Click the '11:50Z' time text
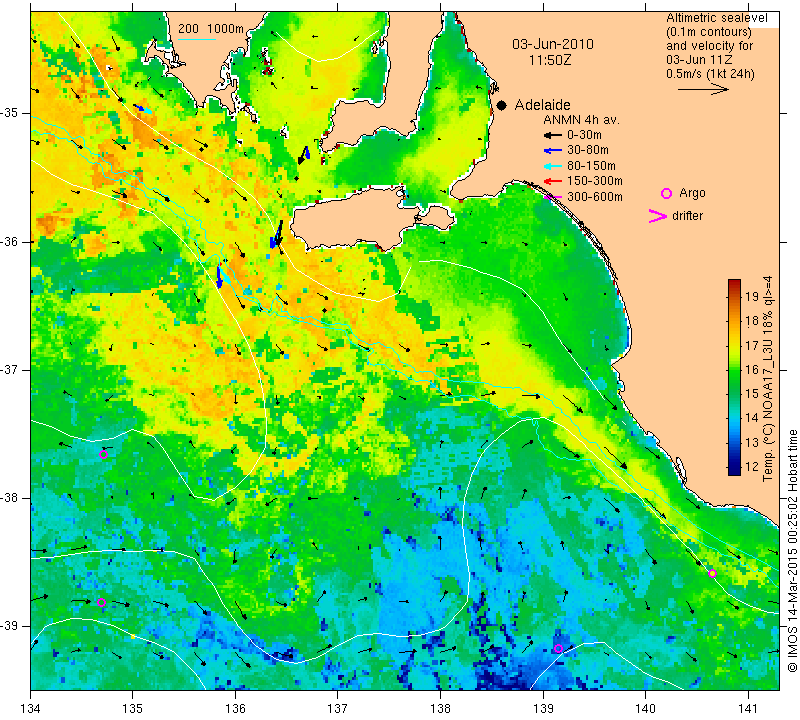This screenshot has width=800, height=720. [550, 60]
